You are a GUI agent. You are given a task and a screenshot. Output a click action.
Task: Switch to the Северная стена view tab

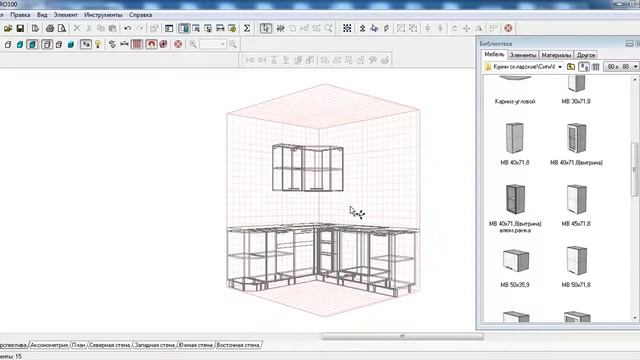point(110,345)
